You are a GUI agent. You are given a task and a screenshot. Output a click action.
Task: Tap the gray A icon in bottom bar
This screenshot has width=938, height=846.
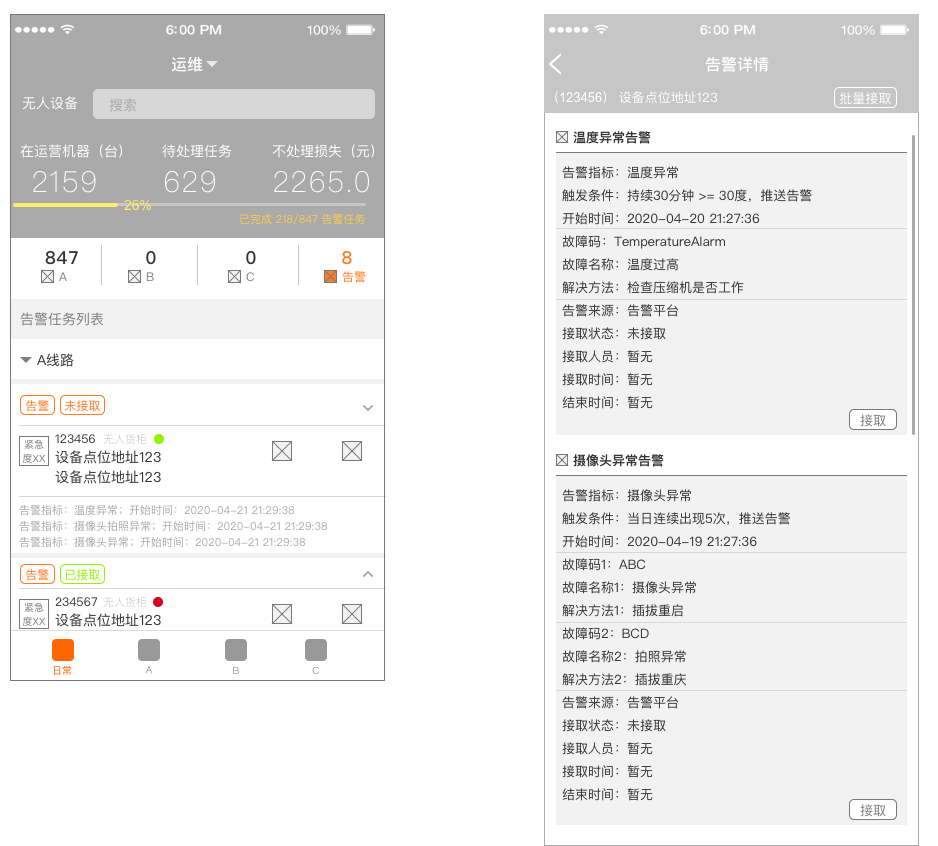[149, 650]
